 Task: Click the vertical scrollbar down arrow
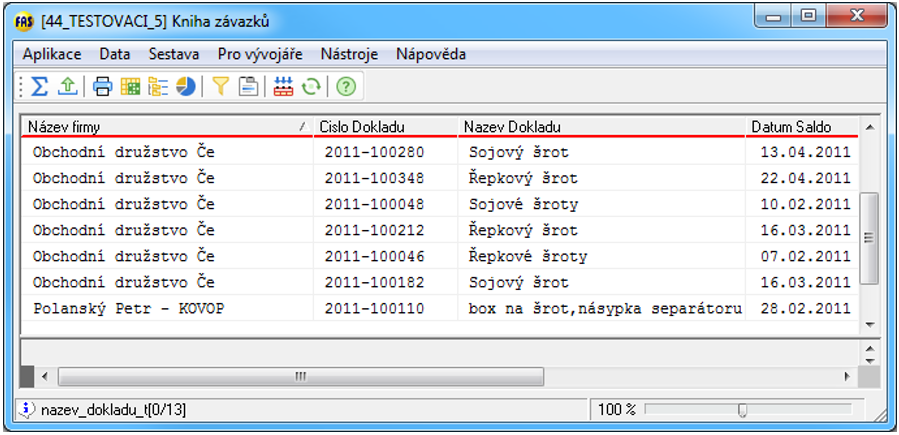click(x=868, y=325)
